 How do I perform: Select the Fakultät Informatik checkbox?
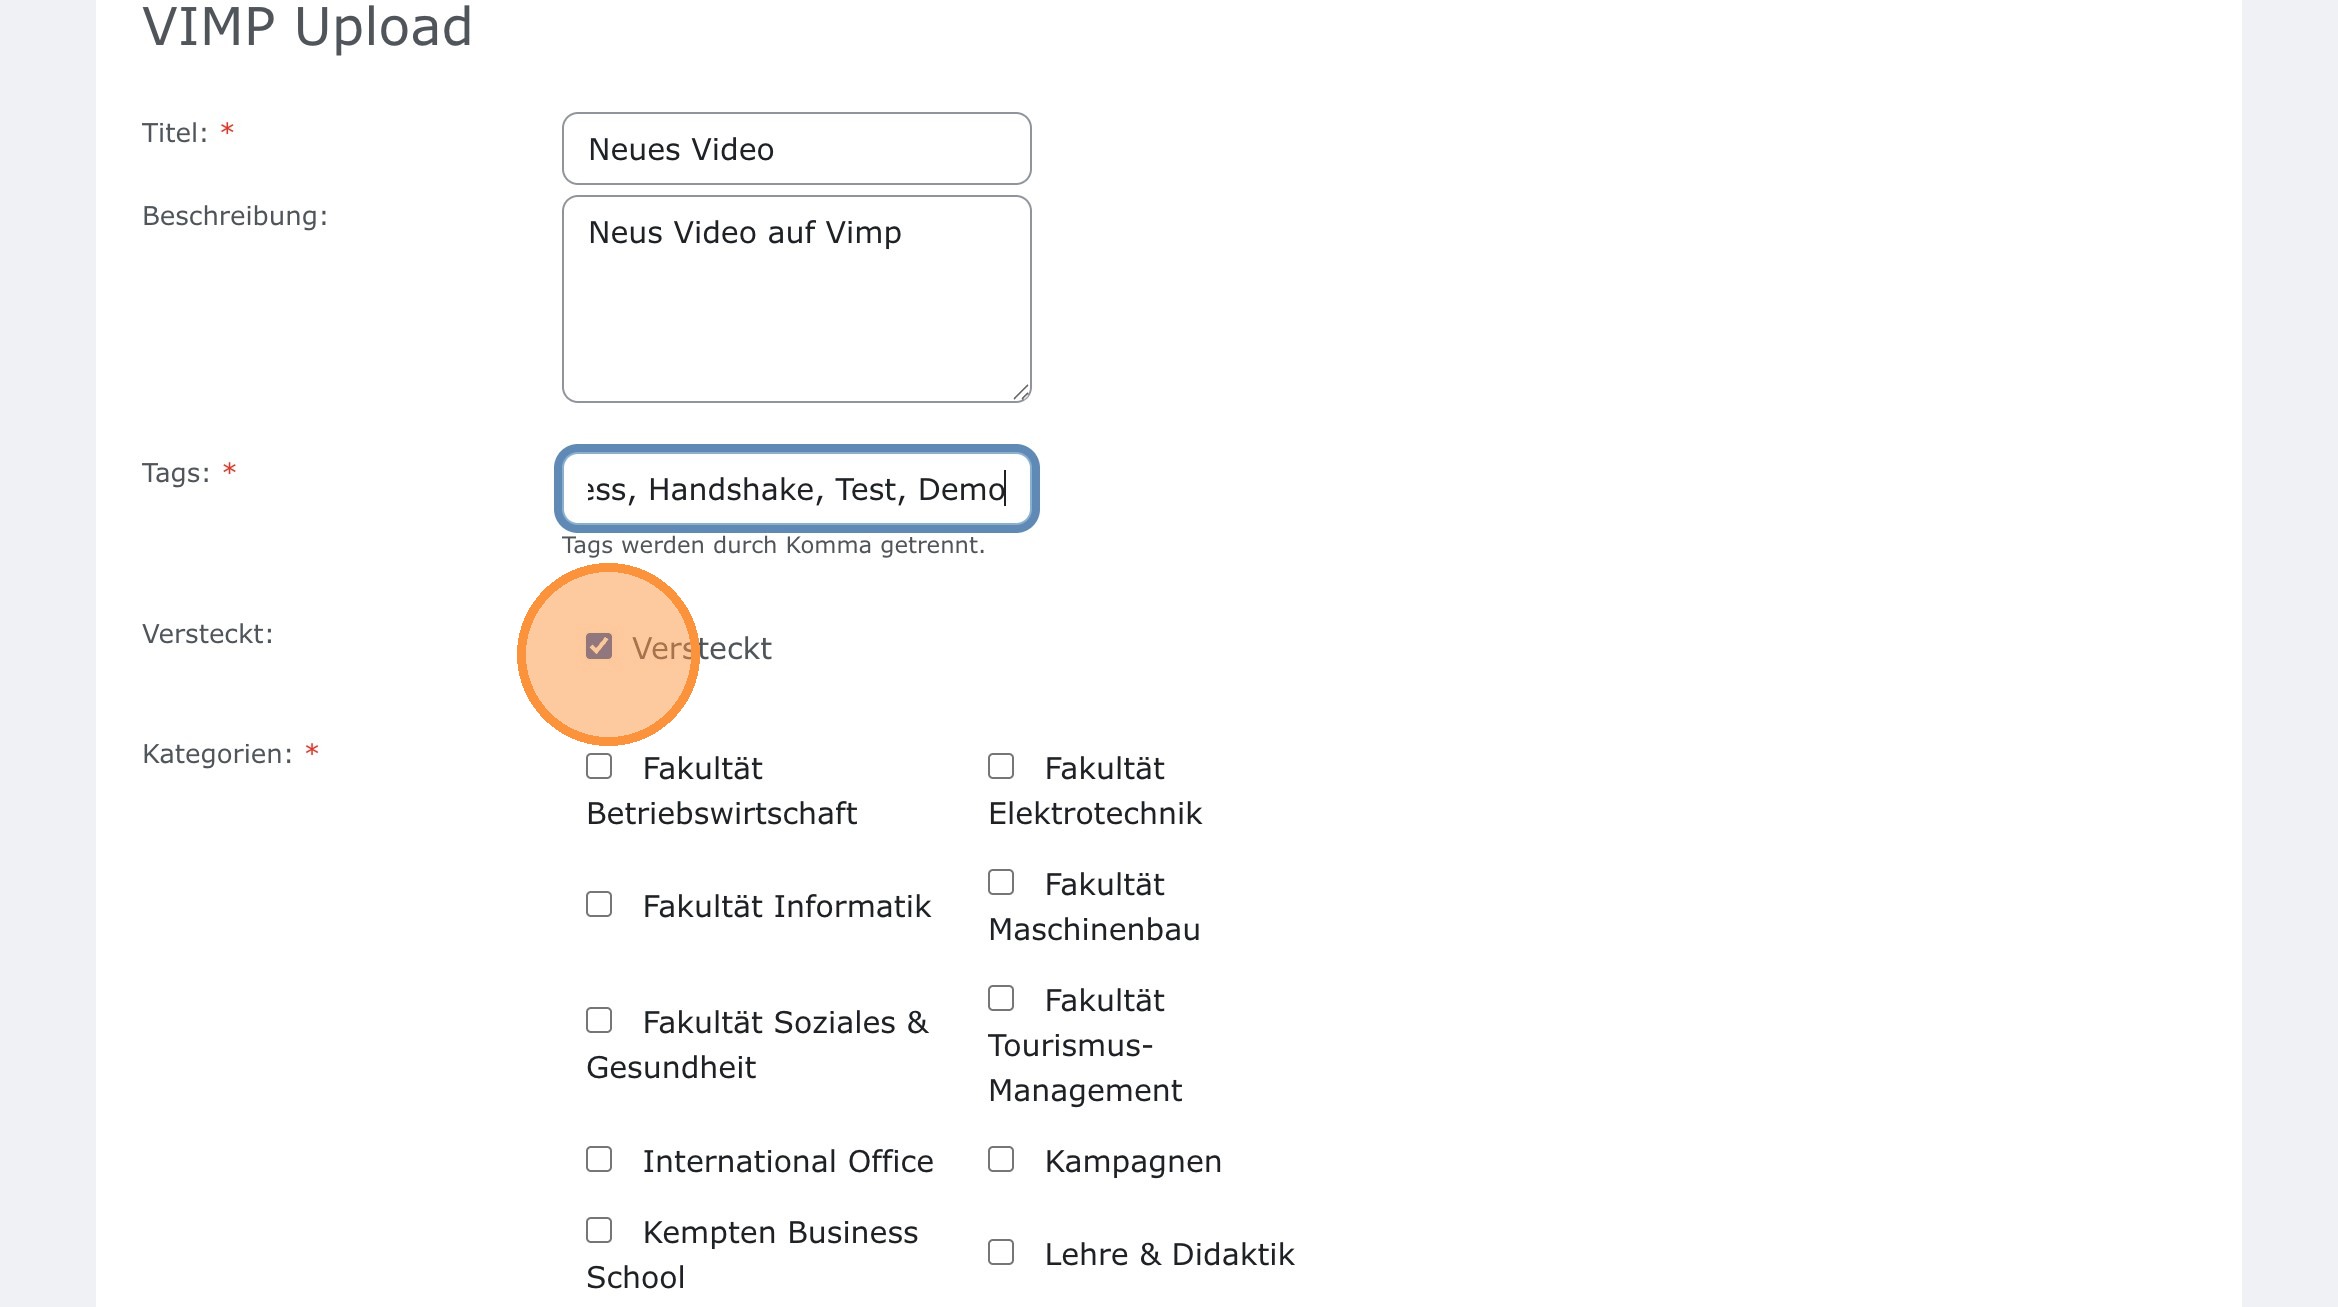(x=598, y=904)
